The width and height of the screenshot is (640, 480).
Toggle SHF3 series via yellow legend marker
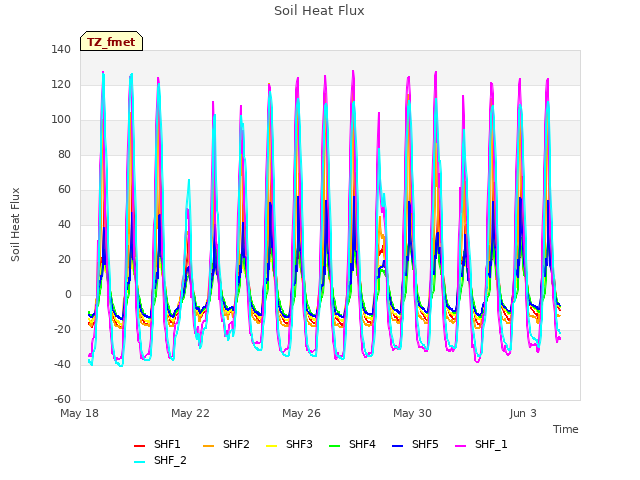pyautogui.click(x=271, y=446)
